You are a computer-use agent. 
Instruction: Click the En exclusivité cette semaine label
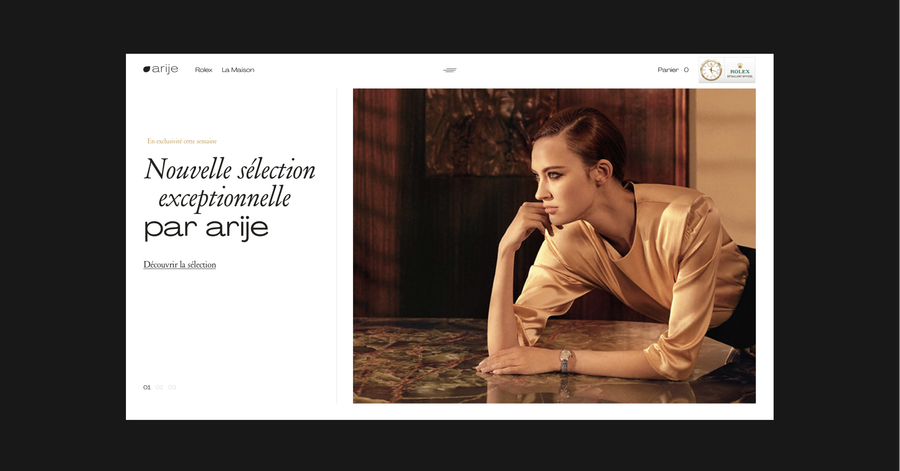click(x=182, y=141)
